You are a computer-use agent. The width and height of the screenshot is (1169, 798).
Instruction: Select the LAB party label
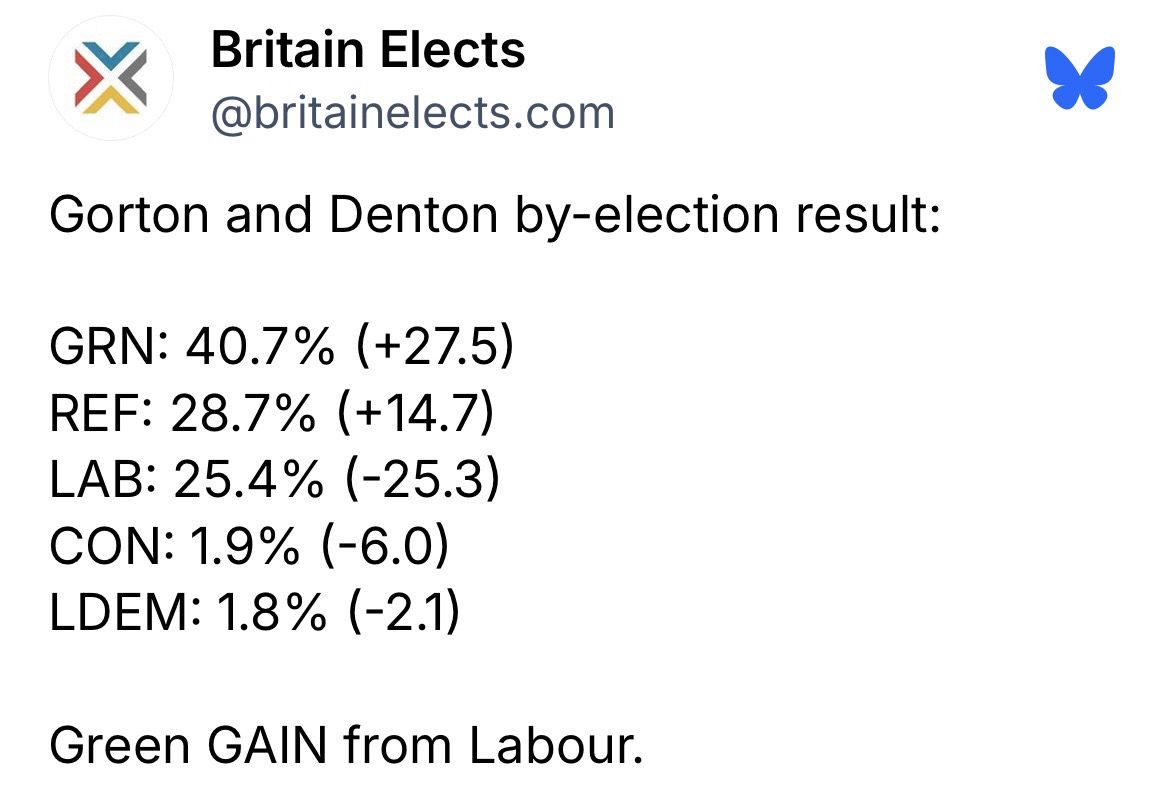click(x=95, y=481)
